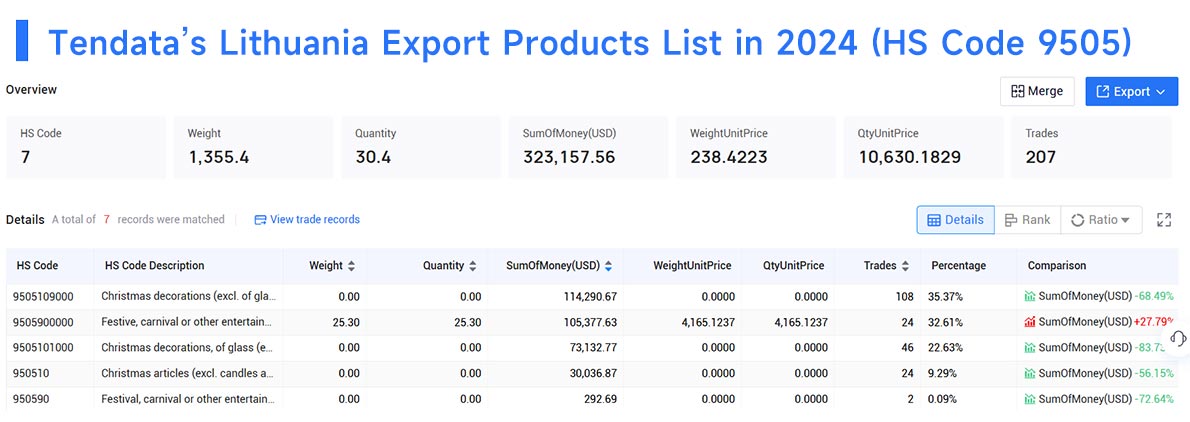This screenshot has height=422, width=1190.
Task: Click the fullscreen expand icon
Action: [1164, 219]
